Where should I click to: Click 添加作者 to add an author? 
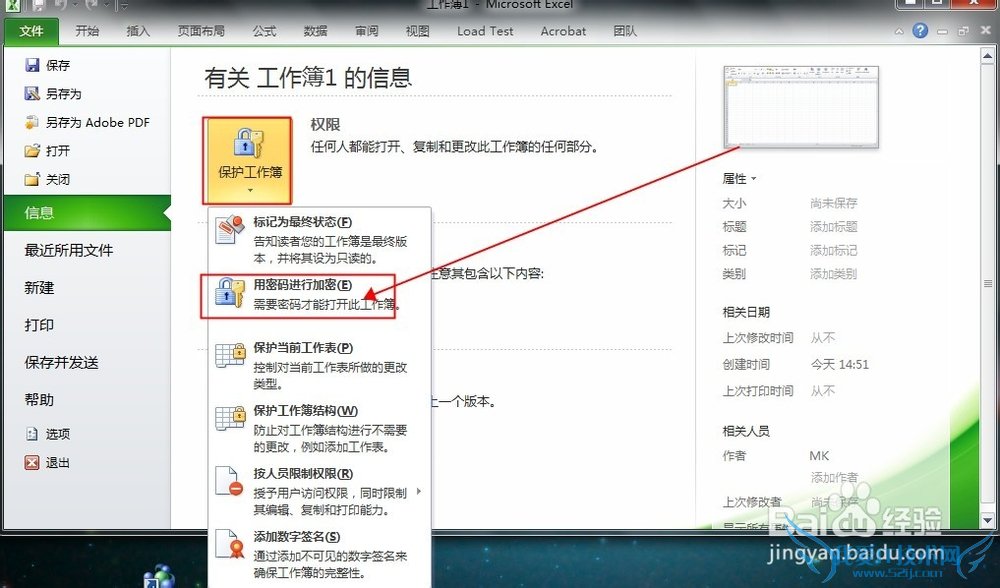(x=834, y=478)
